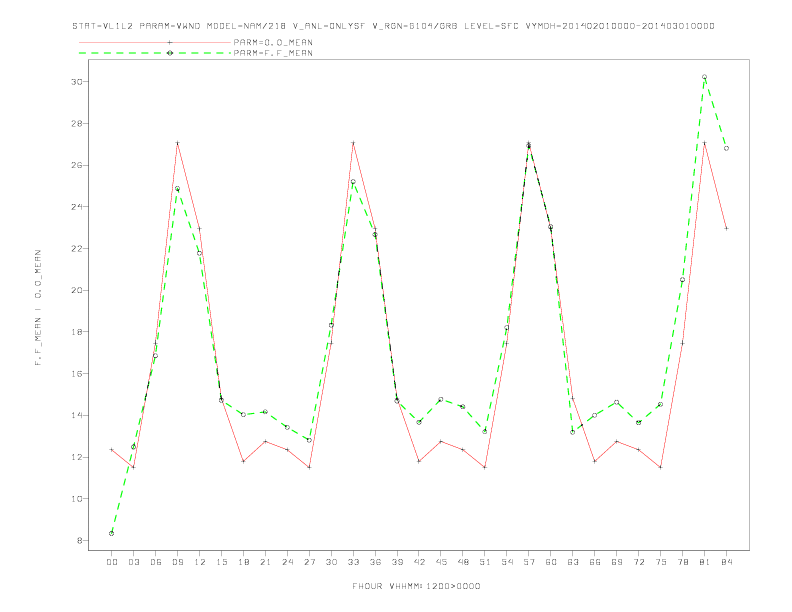The width and height of the screenshot is (792, 612).
Task: Click x-axis tick label 66
Action: pyautogui.click(x=595, y=562)
